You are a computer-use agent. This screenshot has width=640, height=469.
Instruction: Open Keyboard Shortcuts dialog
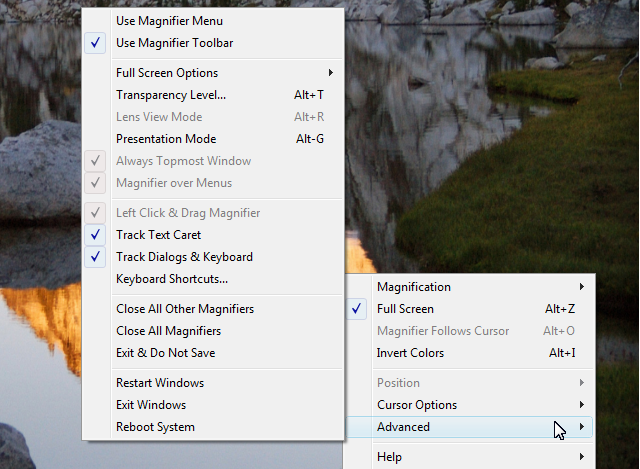(x=172, y=279)
